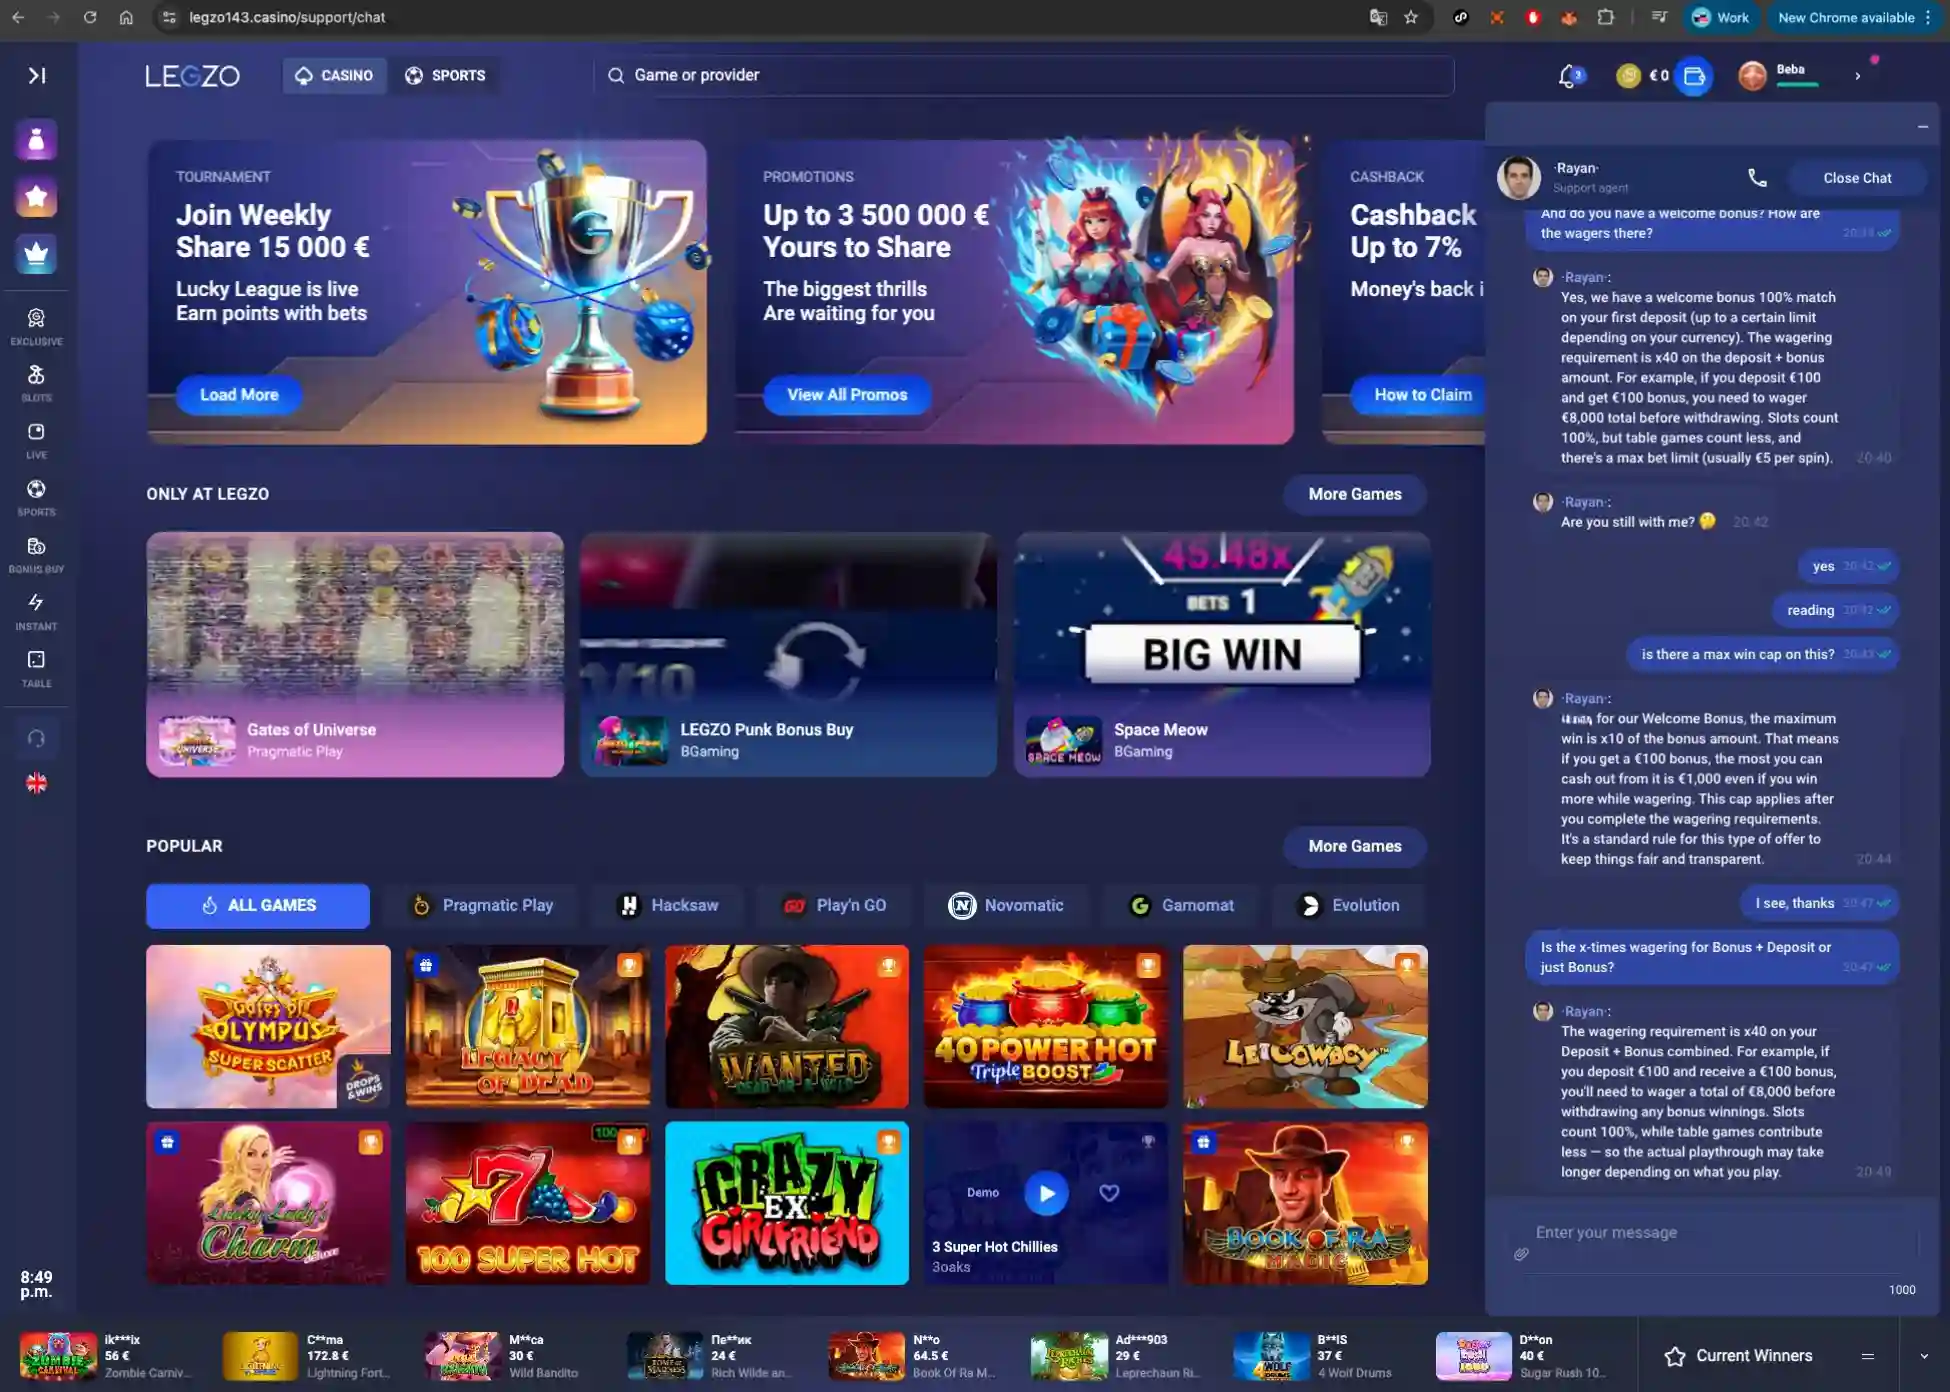Open the Gates of Universe game card
The width and height of the screenshot is (1950, 1392).
pyautogui.click(x=355, y=654)
